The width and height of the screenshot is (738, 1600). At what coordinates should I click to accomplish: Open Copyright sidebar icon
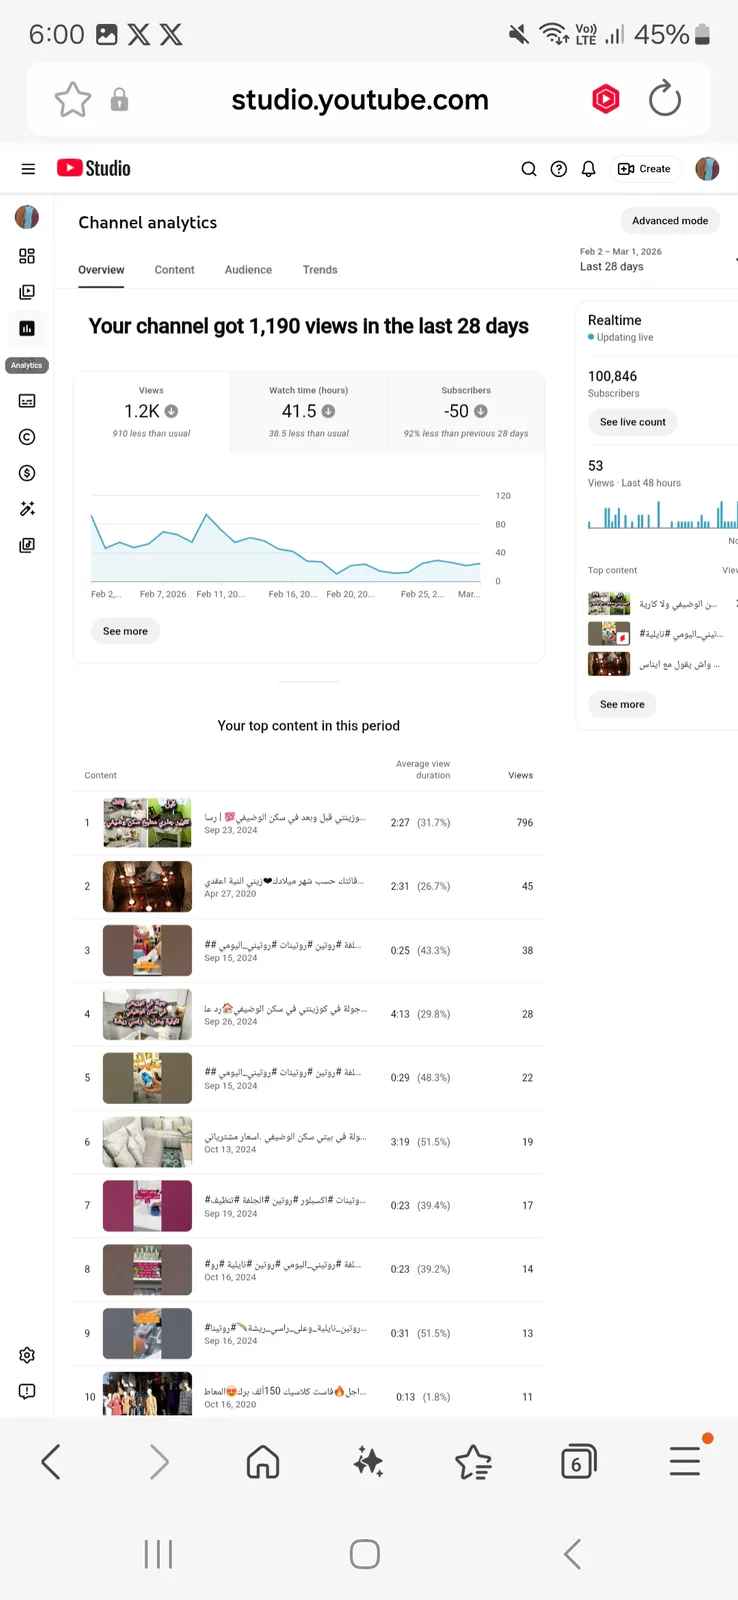[27, 437]
